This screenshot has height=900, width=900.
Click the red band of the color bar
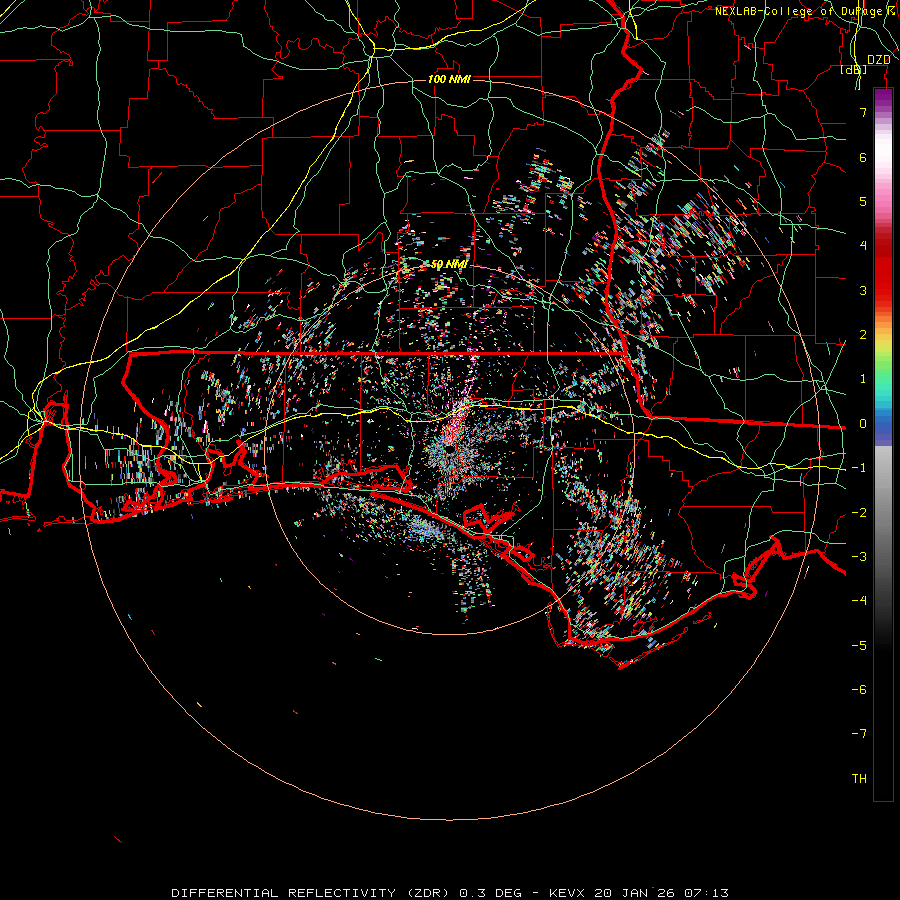pyautogui.click(x=883, y=270)
